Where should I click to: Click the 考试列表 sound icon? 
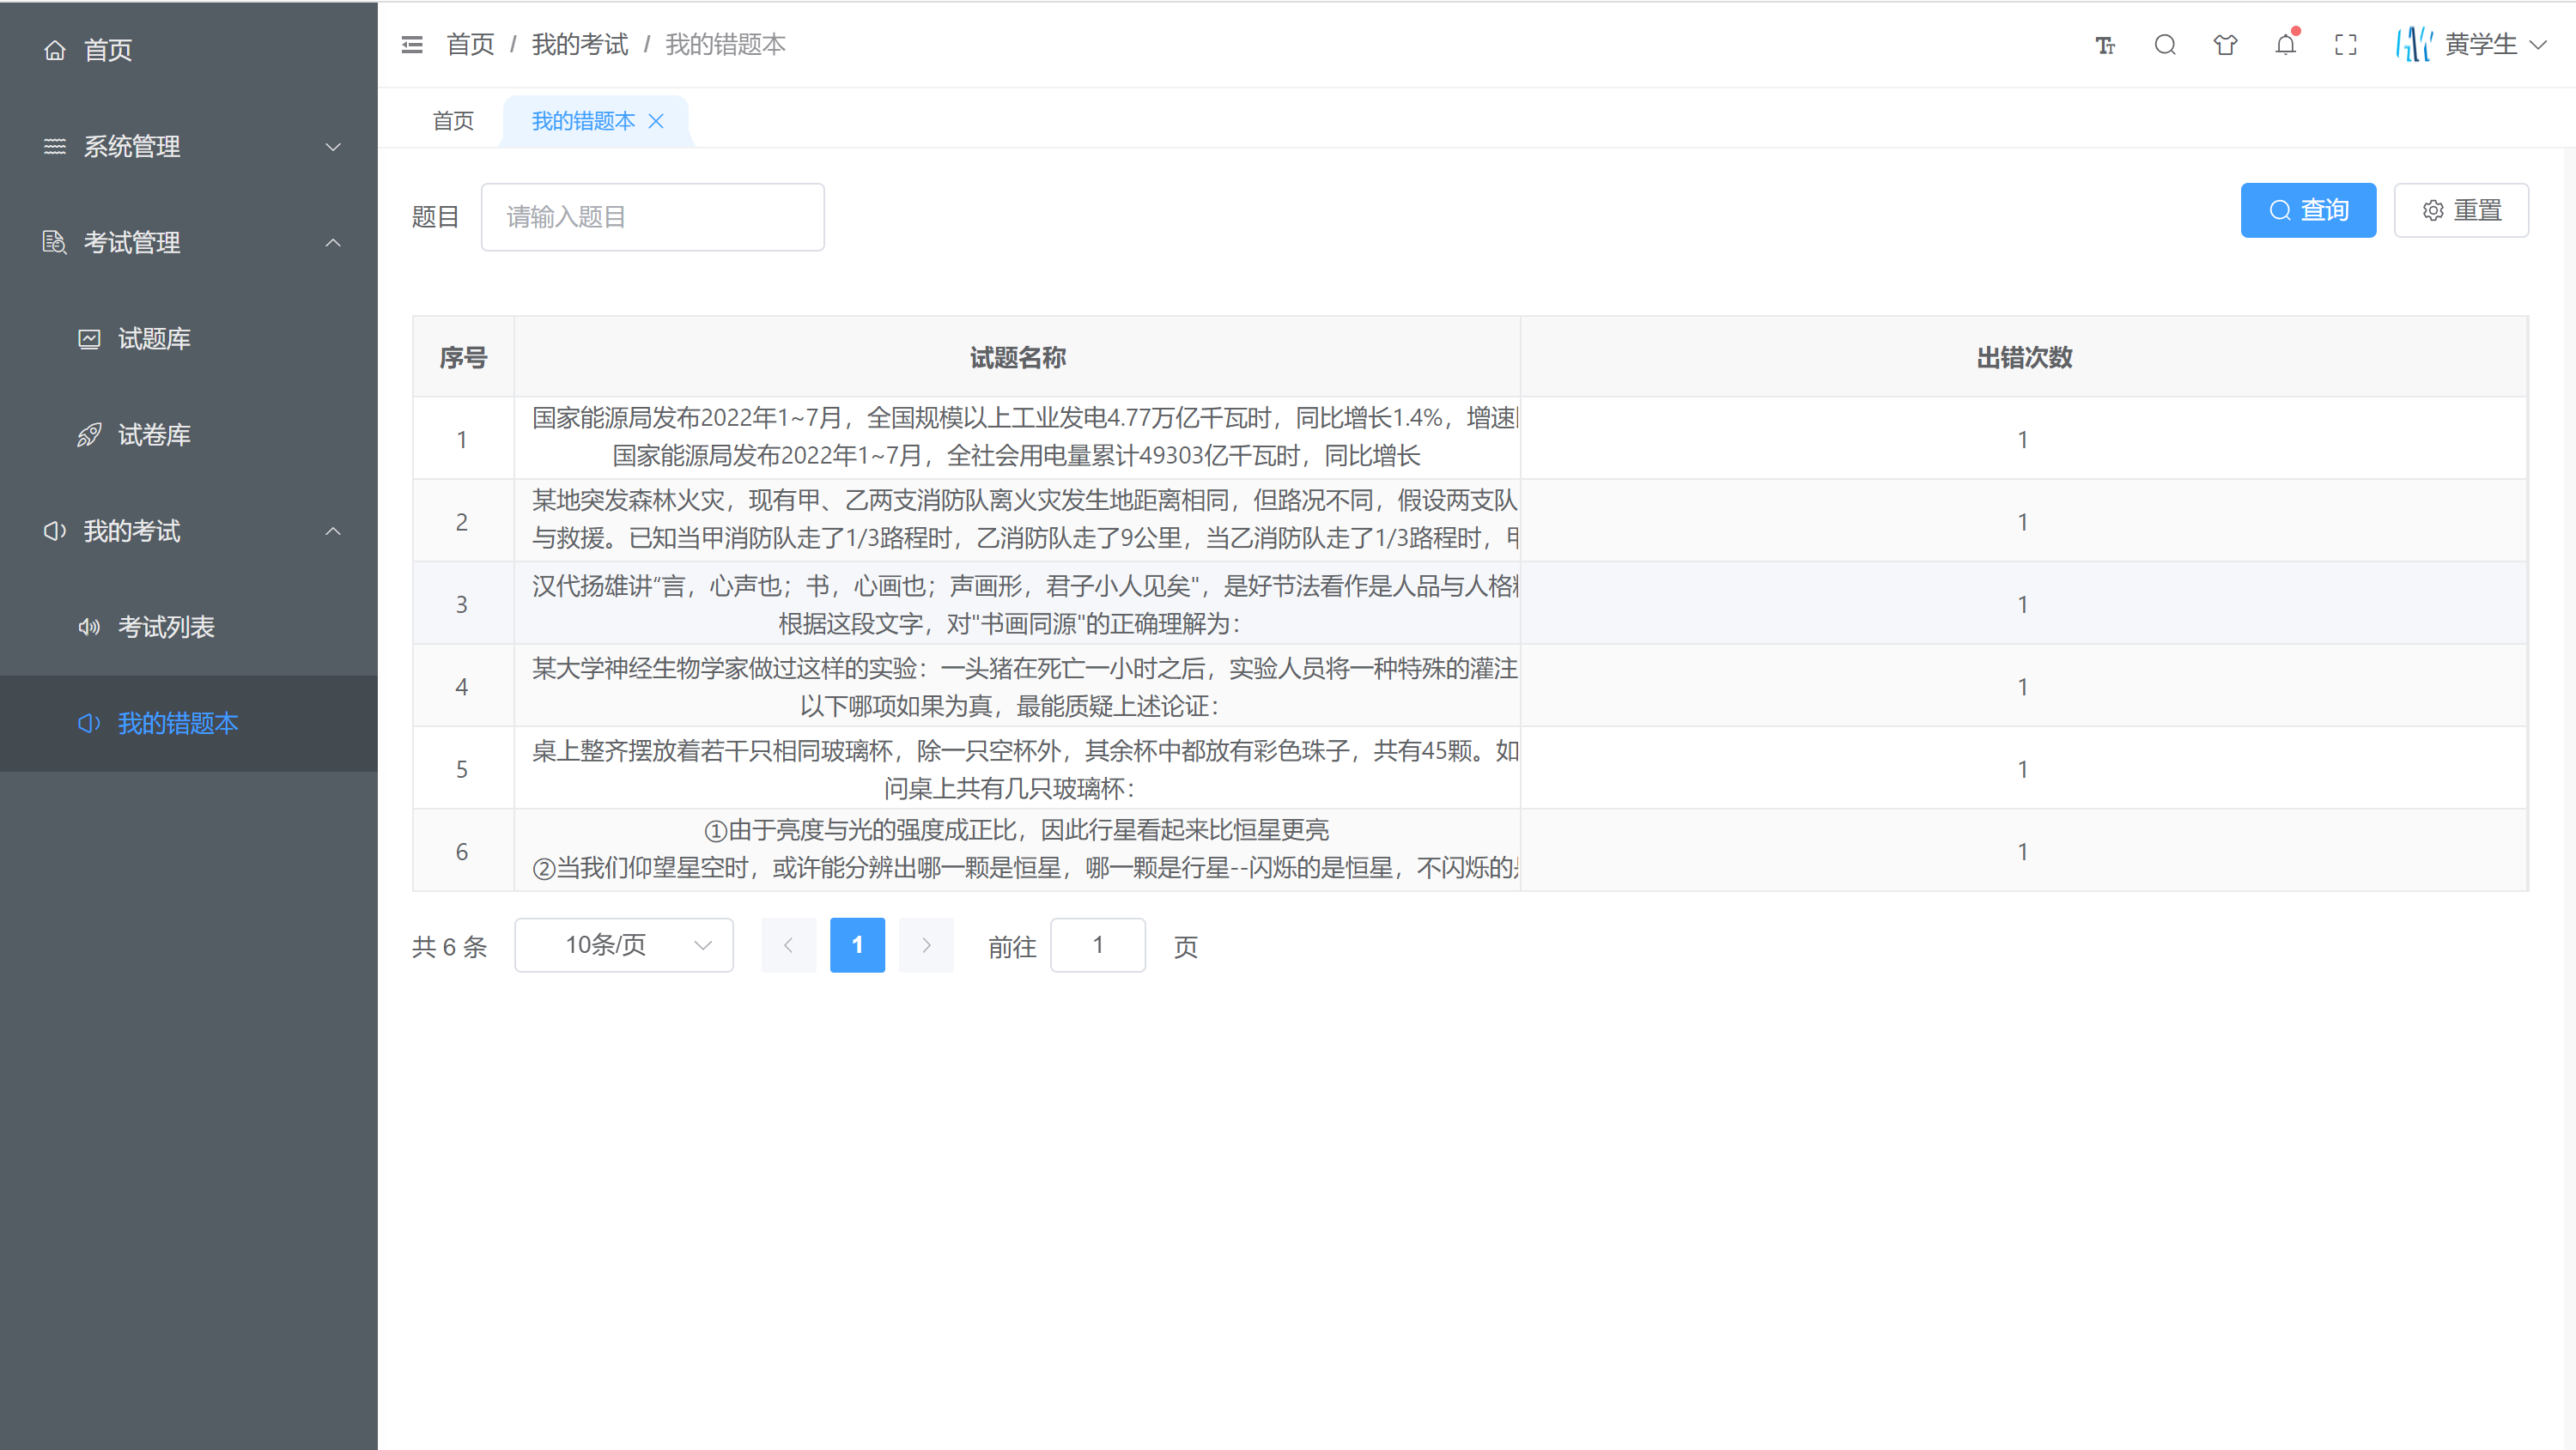(90, 627)
